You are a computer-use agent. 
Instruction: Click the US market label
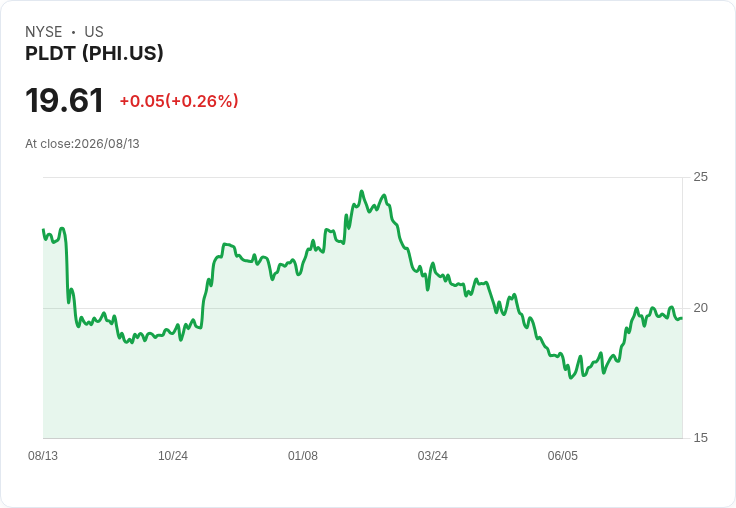tap(94, 32)
